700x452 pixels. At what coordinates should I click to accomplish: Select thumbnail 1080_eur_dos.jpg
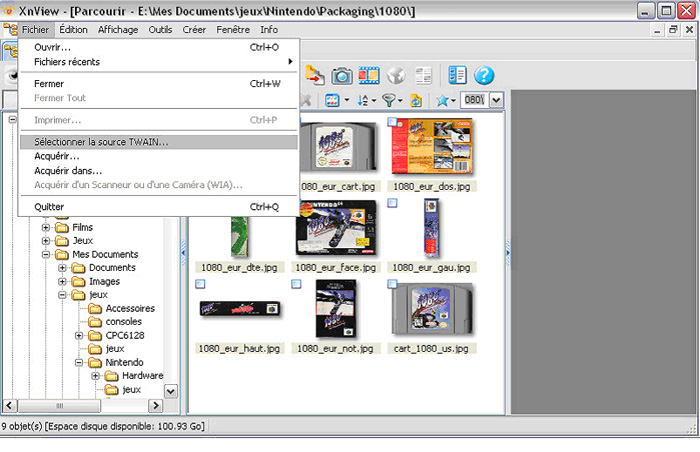click(x=432, y=147)
